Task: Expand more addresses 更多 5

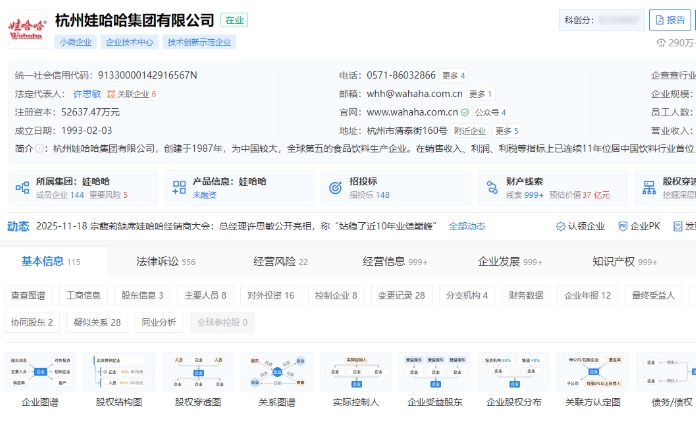Action: [x=507, y=131]
